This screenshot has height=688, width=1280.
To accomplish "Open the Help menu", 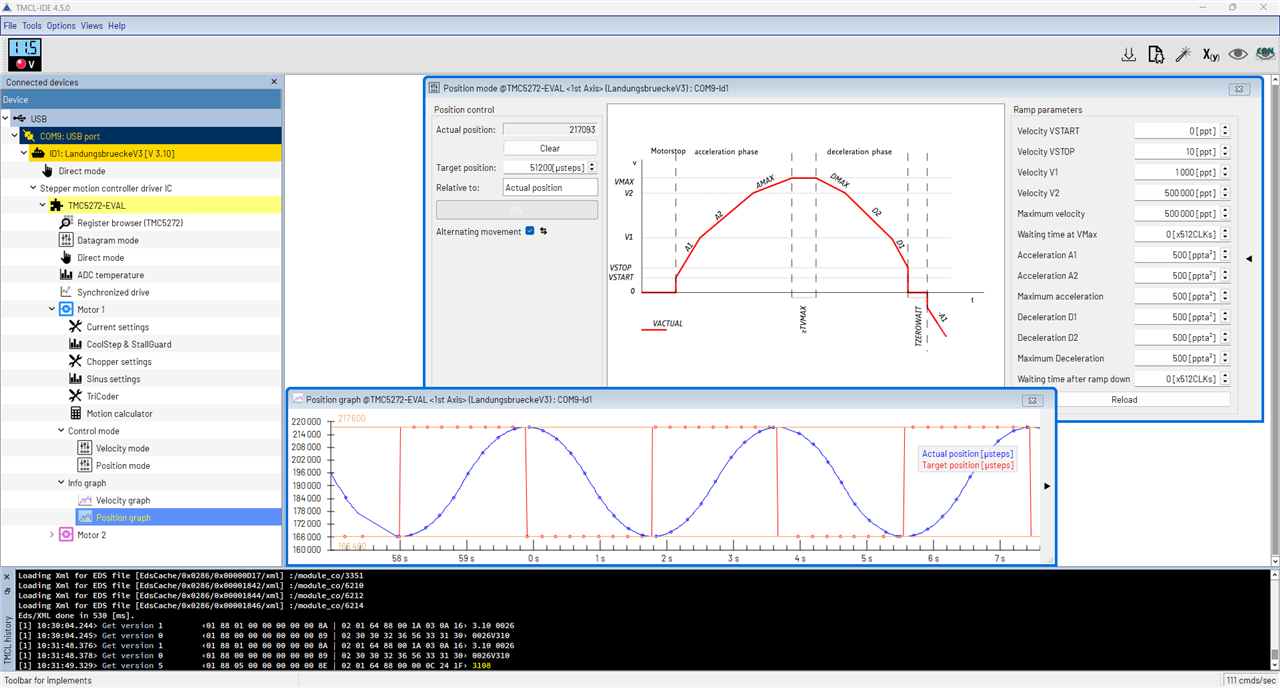I will (117, 25).
